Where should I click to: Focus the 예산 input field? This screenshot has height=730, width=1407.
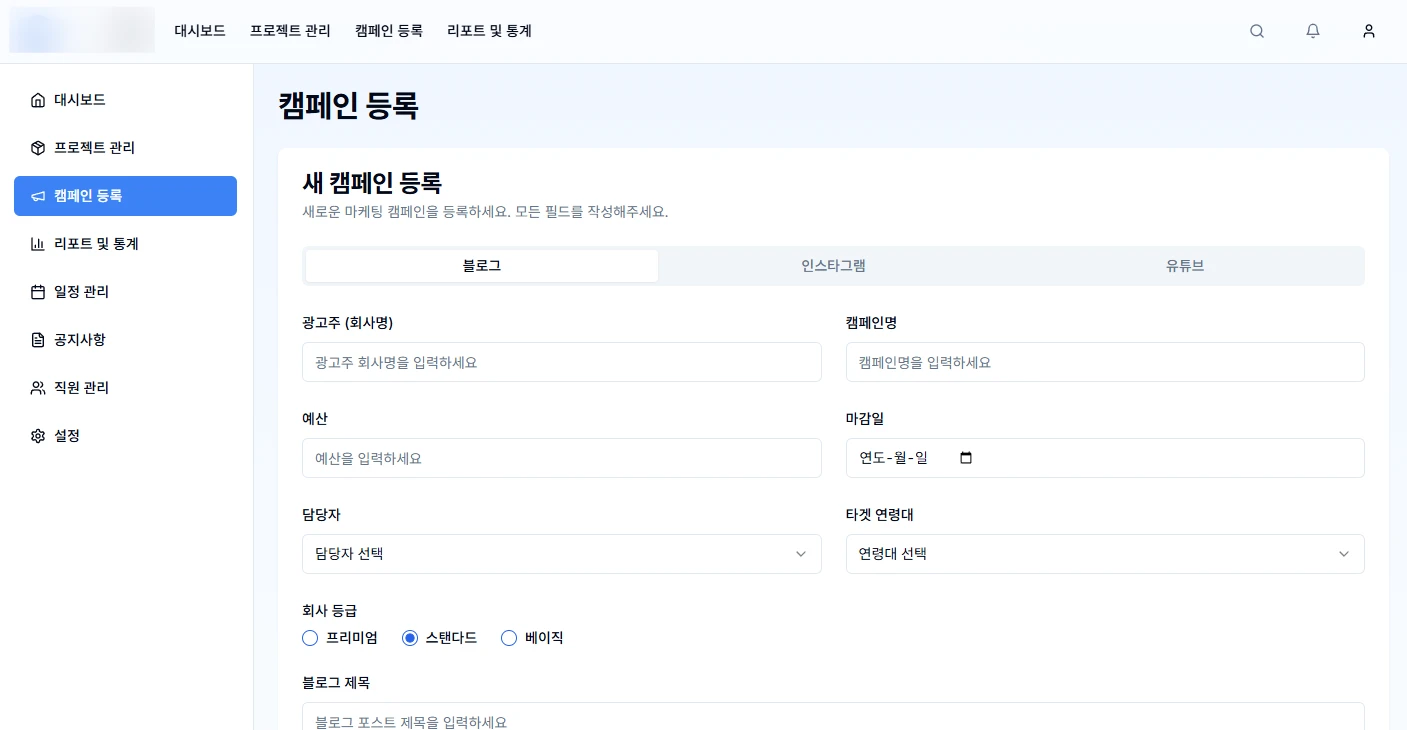(x=562, y=458)
